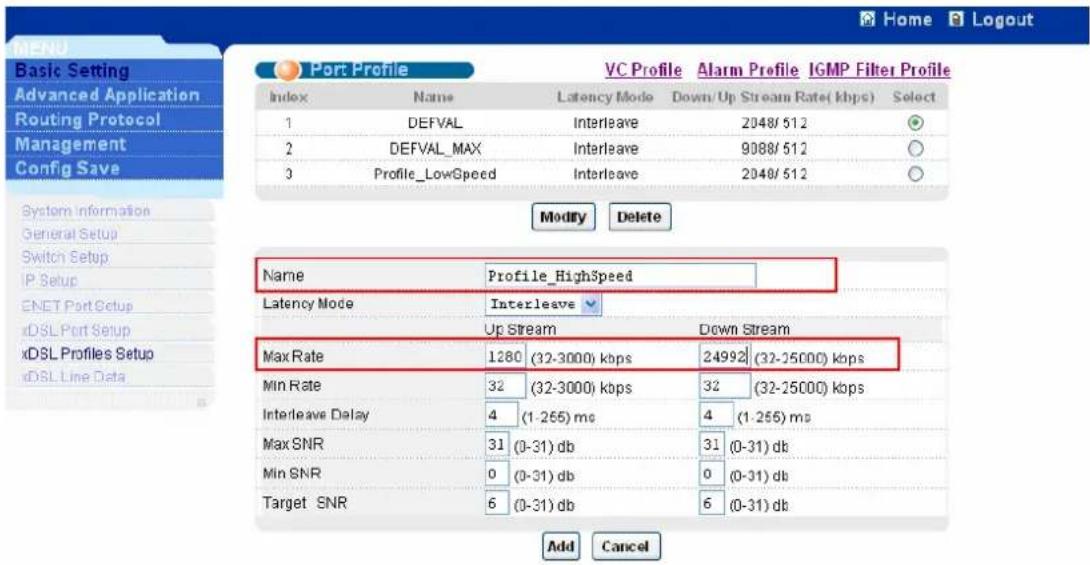Click the 9088/512 rate value
The height and width of the screenshot is (565, 1090).
[x=774, y=149]
